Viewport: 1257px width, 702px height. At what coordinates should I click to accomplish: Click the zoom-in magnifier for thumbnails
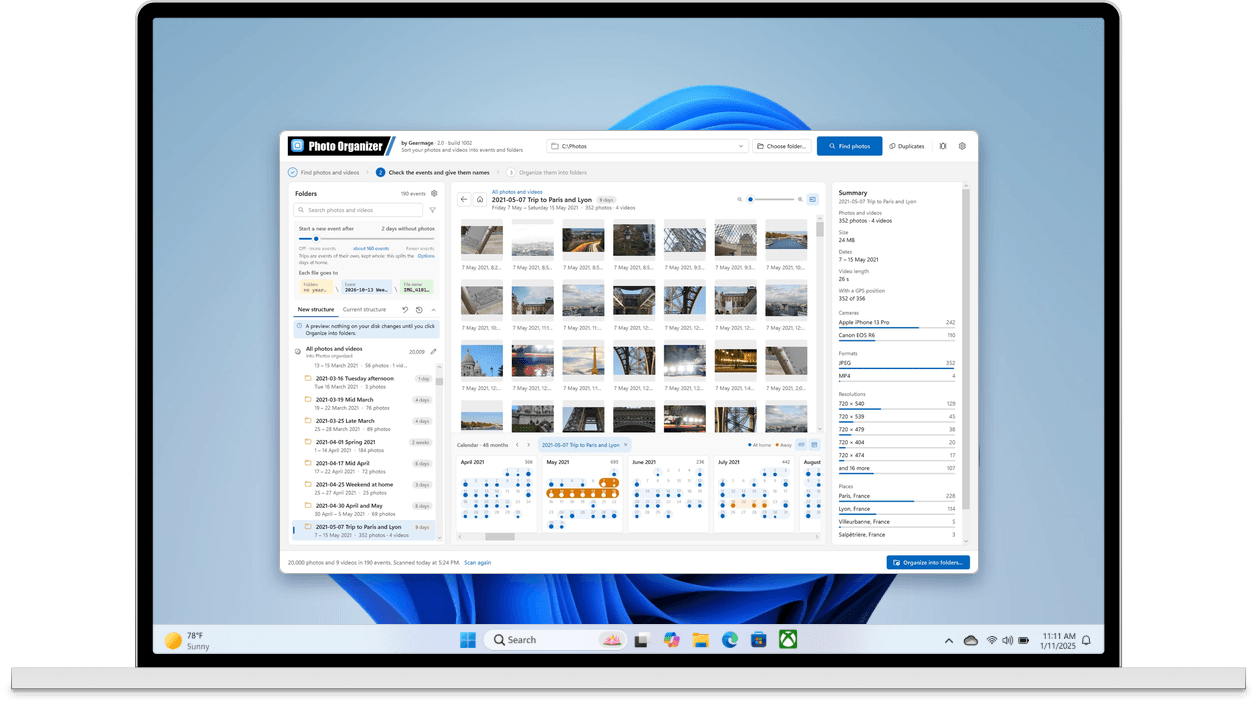point(800,199)
